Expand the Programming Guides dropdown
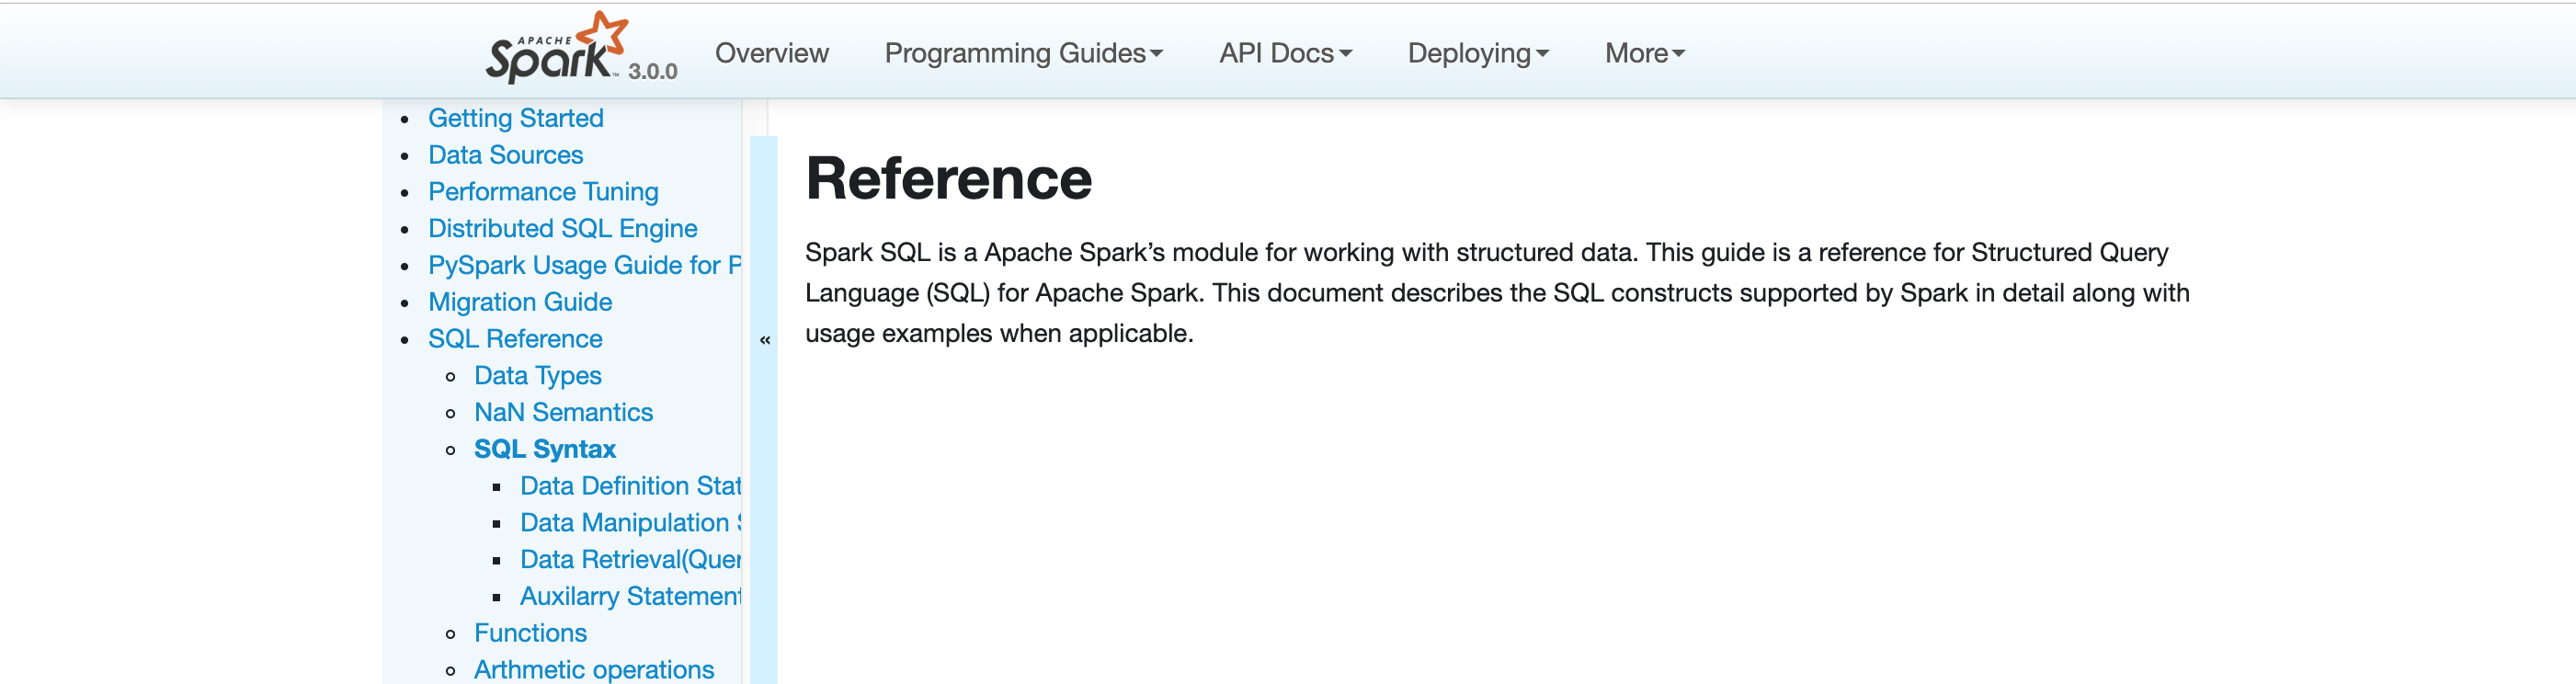 [1023, 53]
